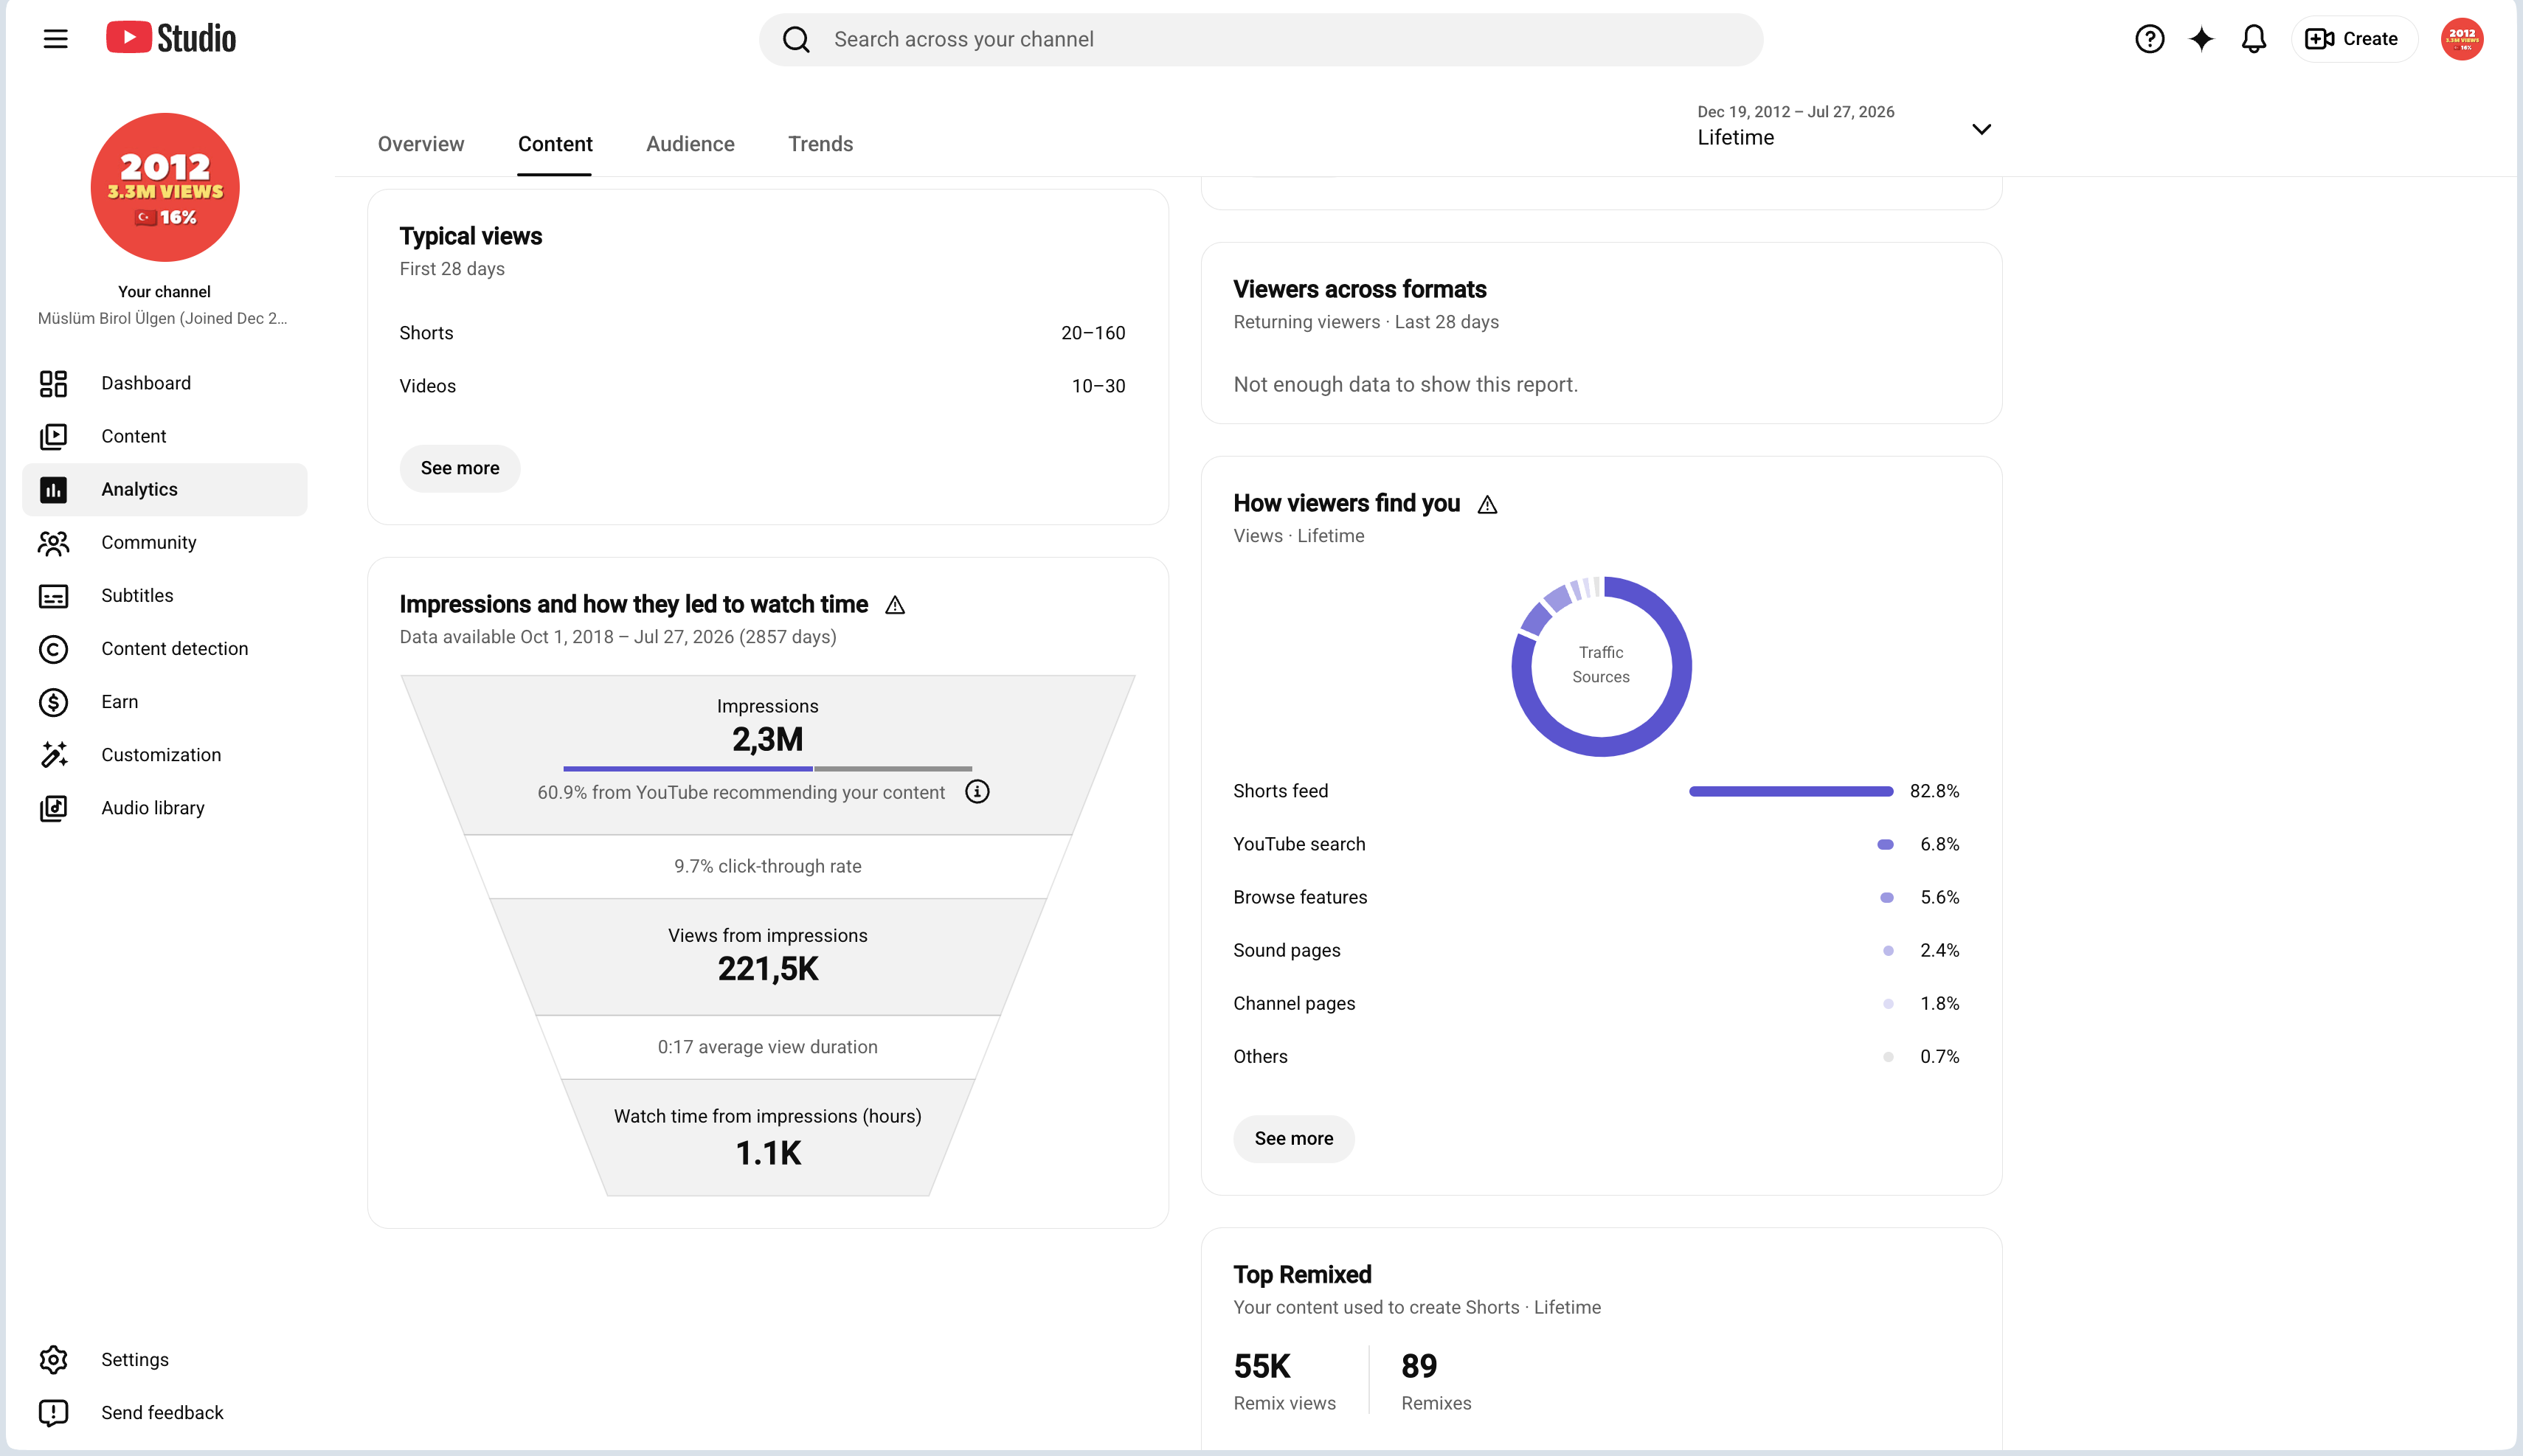The image size is (2523, 1456).
Task: Open account avatar menu at top right
Action: coord(2461,39)
